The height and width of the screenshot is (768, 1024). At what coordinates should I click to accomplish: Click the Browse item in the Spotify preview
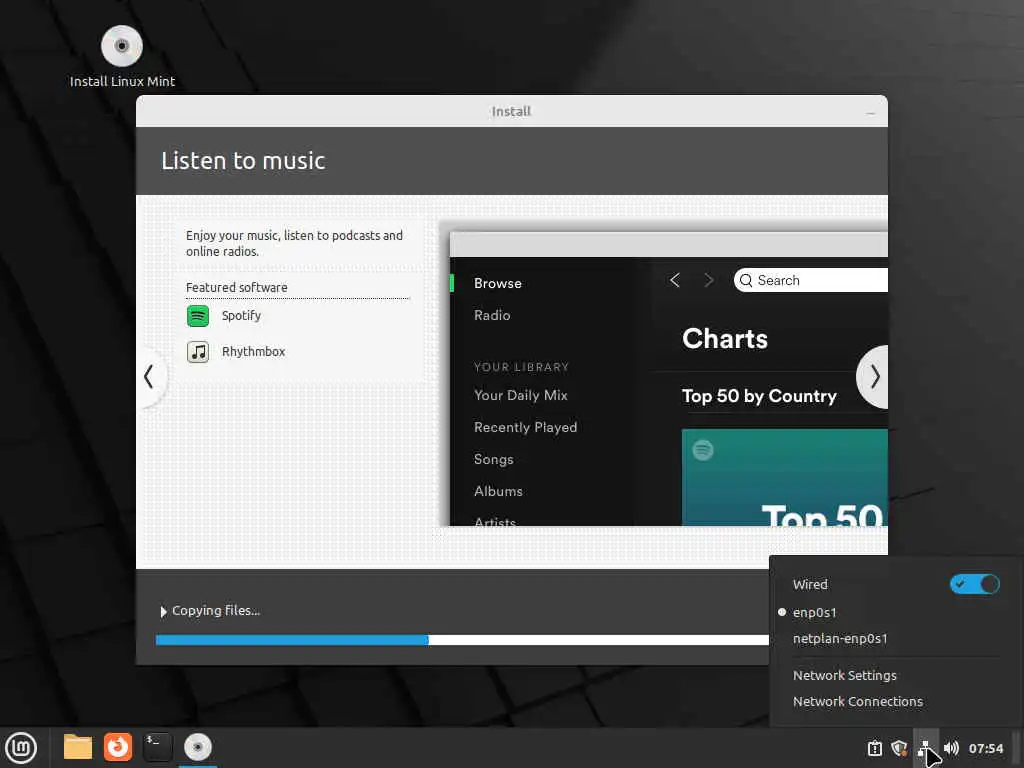pyautogui.click(x=498, y=283)
